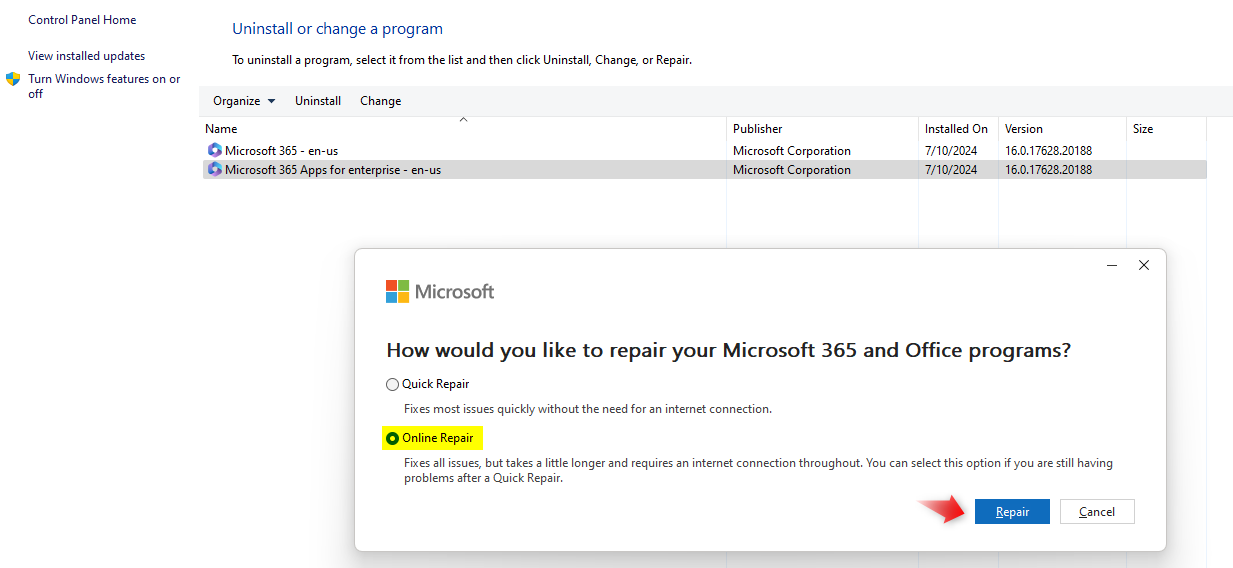Sort programs by Installed On column
1233x568 pixels.
coord(956,129)
